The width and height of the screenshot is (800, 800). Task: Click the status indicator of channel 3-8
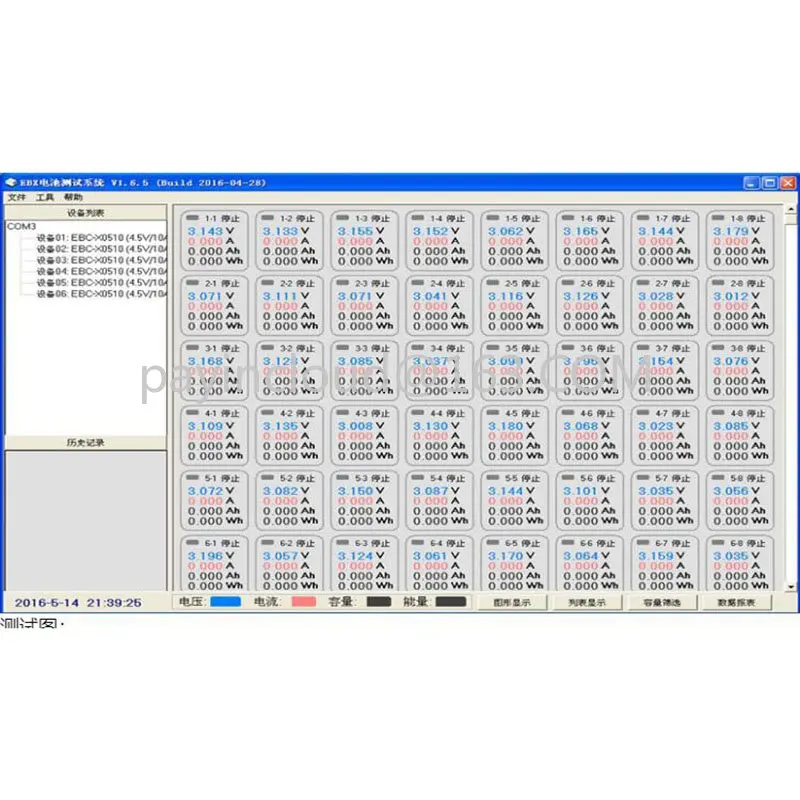click(718, 347)
